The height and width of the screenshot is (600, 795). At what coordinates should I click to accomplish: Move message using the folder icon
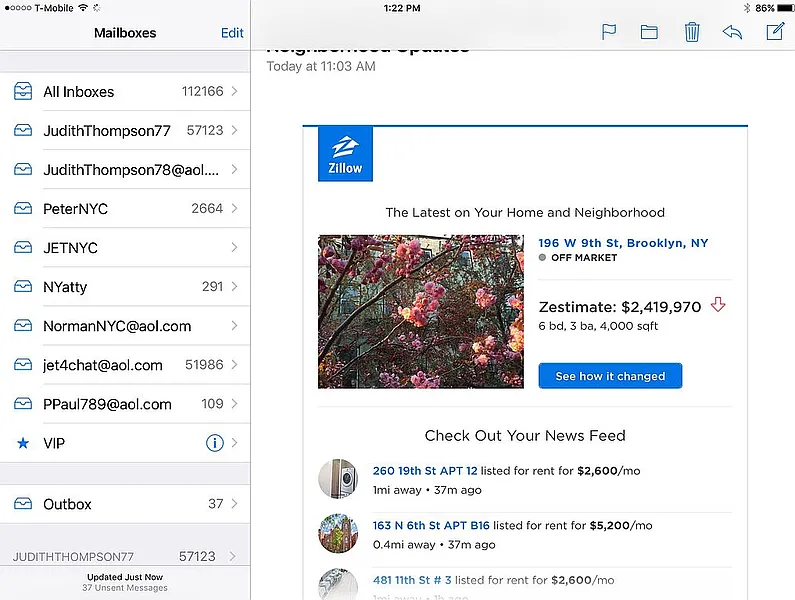(649, 33)
